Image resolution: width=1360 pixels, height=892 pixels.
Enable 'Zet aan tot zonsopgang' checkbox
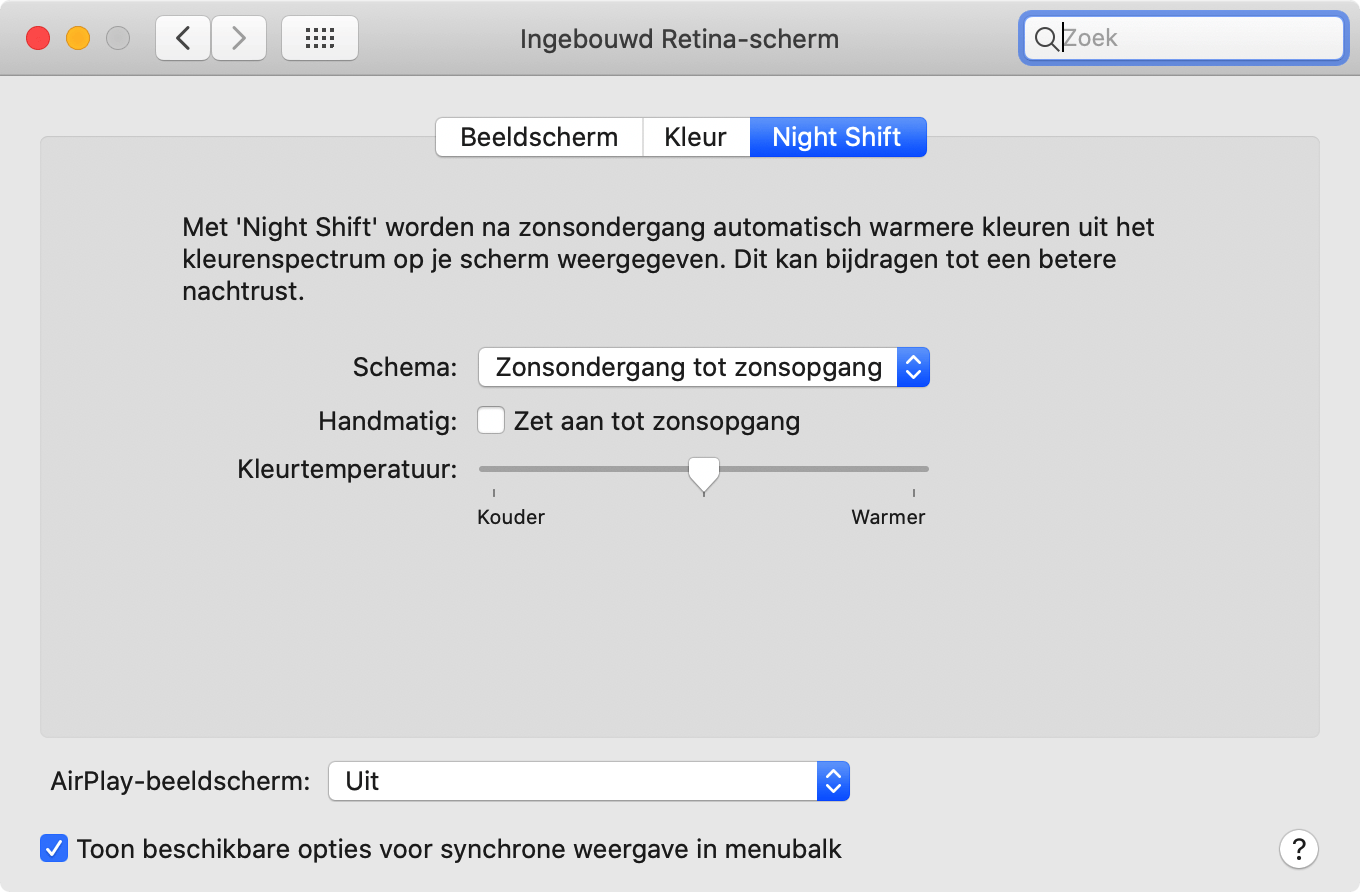tap(491, 420)
